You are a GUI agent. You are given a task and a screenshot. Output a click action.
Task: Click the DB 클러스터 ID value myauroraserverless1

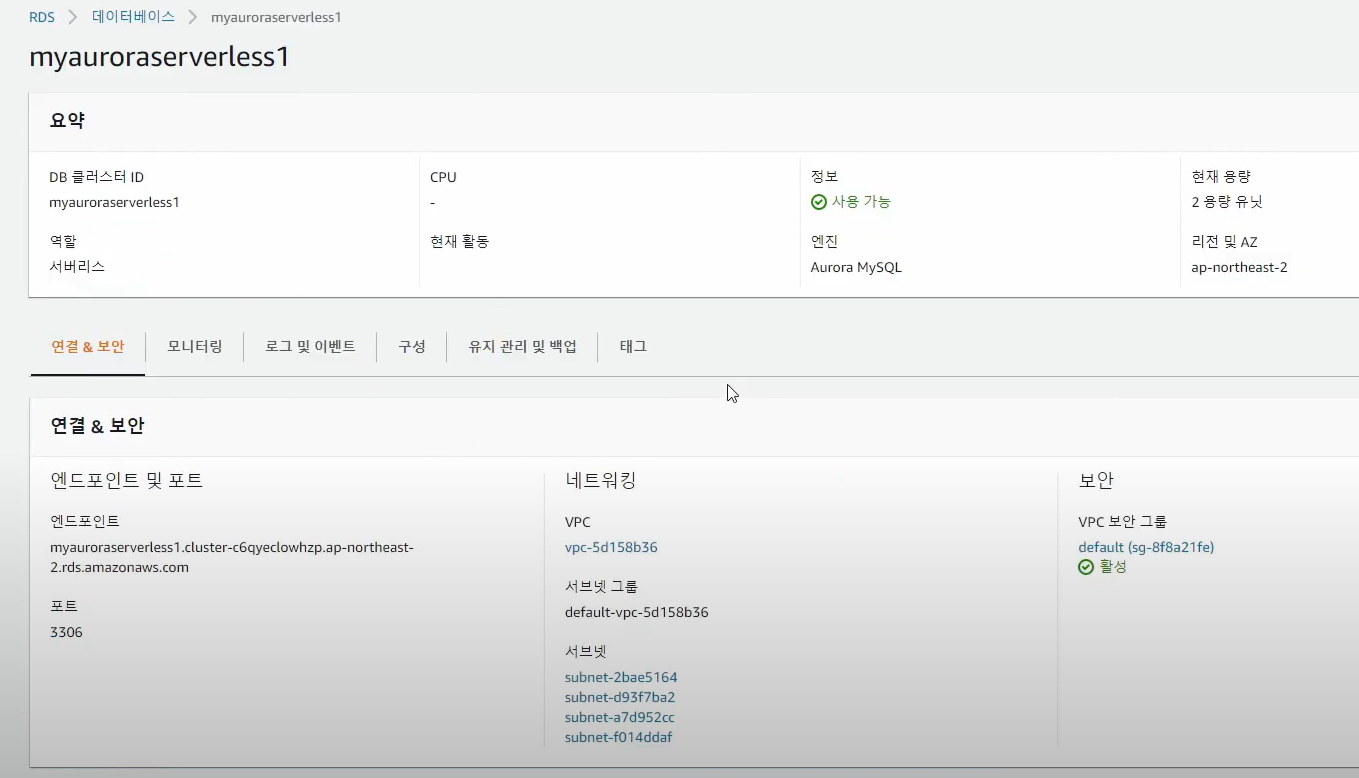coord(114,202)
